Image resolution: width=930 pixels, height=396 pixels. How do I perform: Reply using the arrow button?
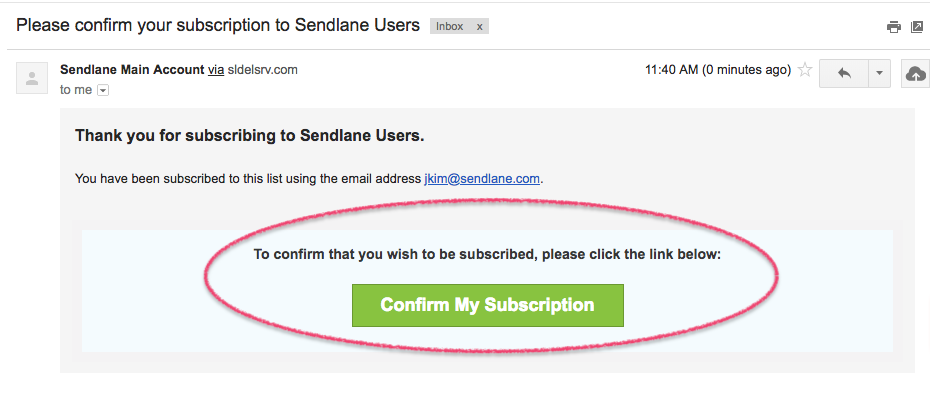point(844,73)
